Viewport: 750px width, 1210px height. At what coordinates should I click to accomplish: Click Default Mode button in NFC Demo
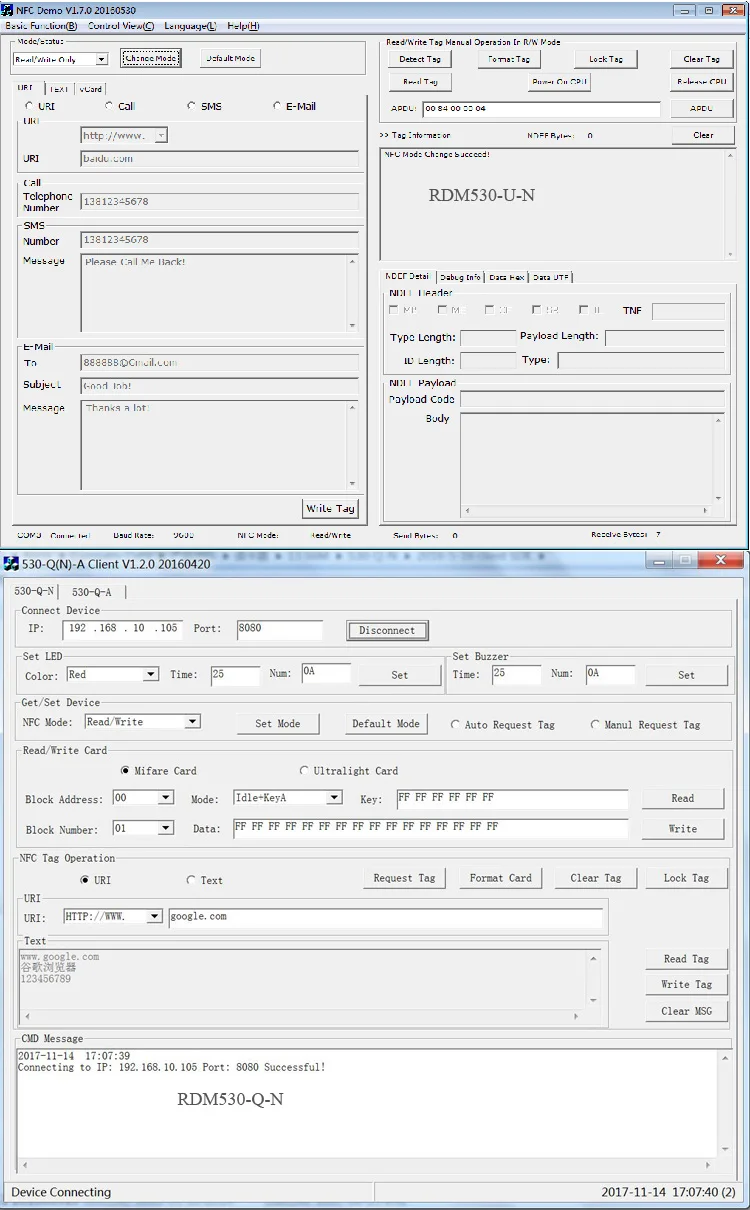coord(230,58)
